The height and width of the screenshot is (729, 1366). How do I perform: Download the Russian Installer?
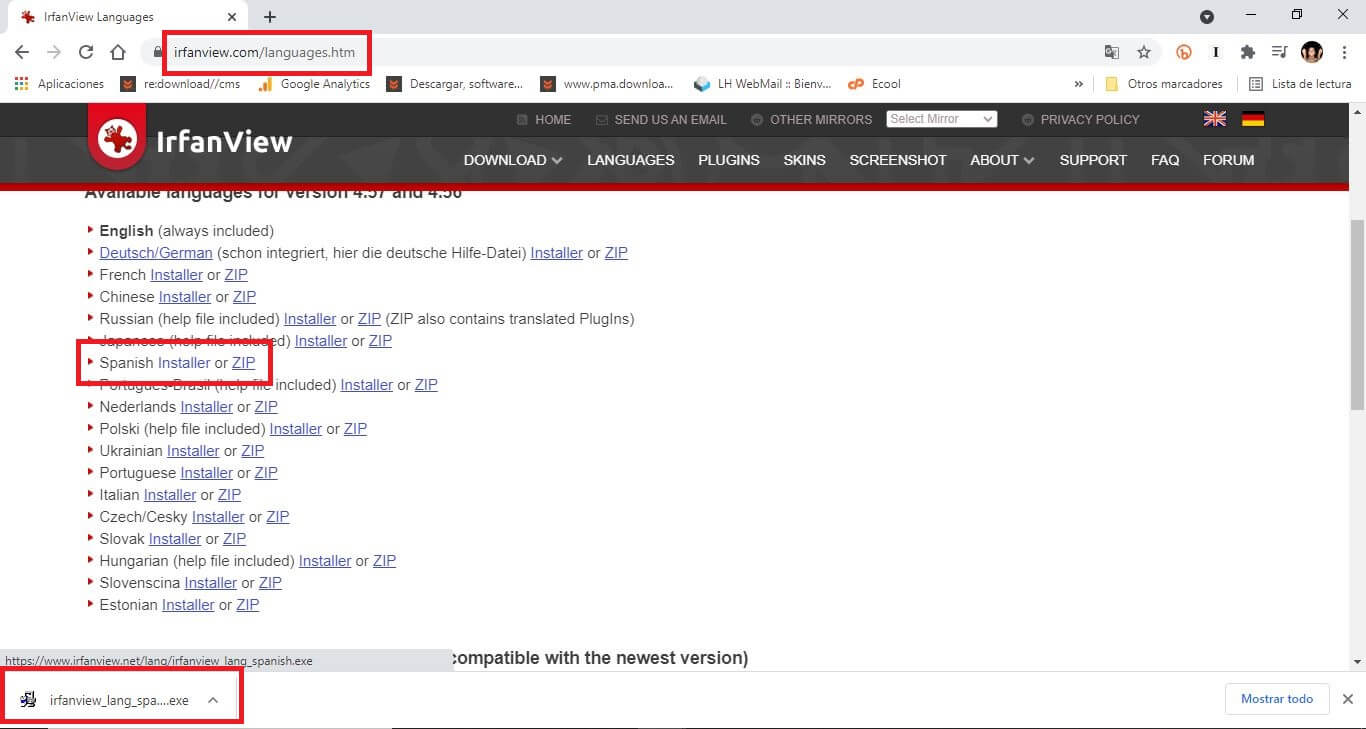pos(310,319)
